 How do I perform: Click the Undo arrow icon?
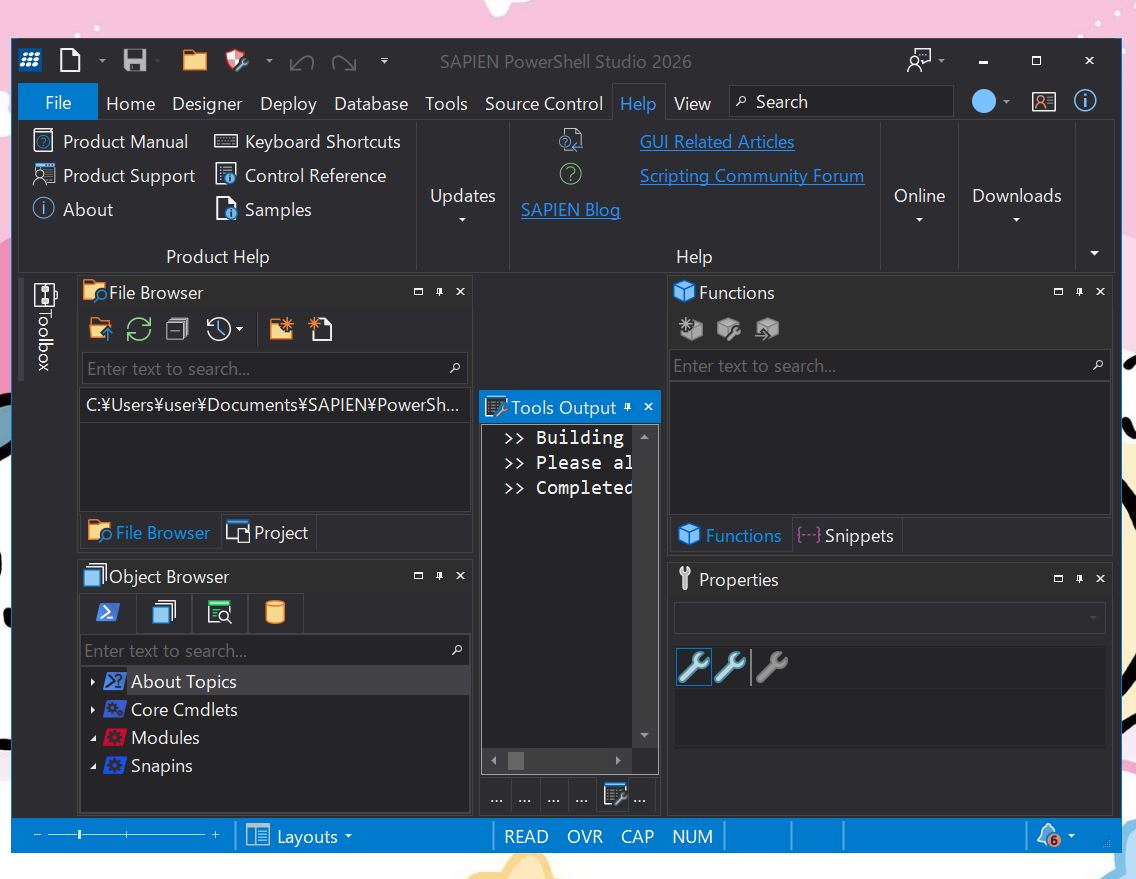(301, 62)
